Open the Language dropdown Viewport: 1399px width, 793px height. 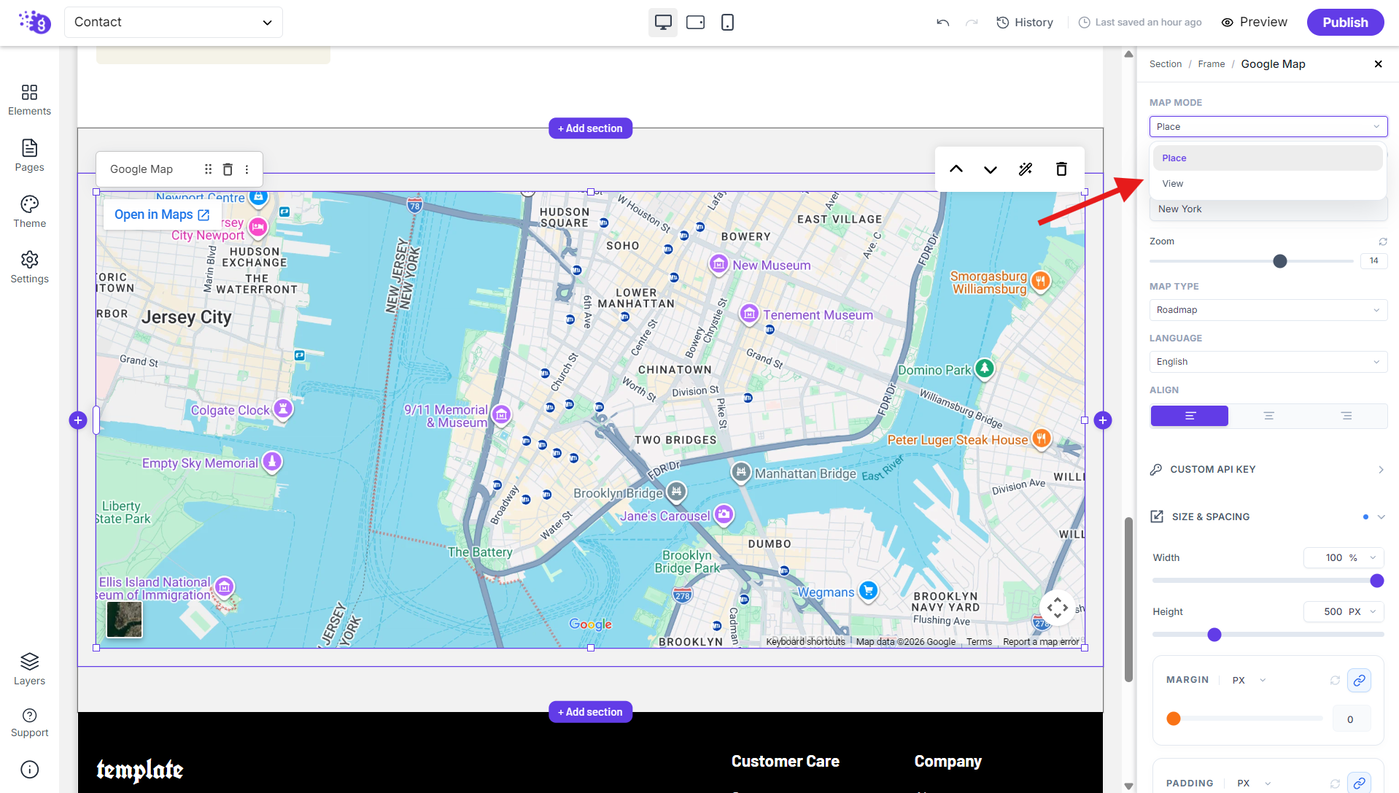[x=1268, y=362]
